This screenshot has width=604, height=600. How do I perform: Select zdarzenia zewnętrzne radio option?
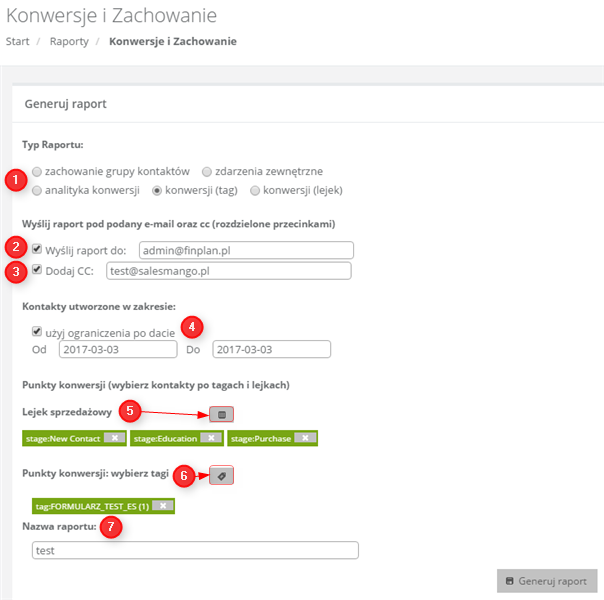207,171
